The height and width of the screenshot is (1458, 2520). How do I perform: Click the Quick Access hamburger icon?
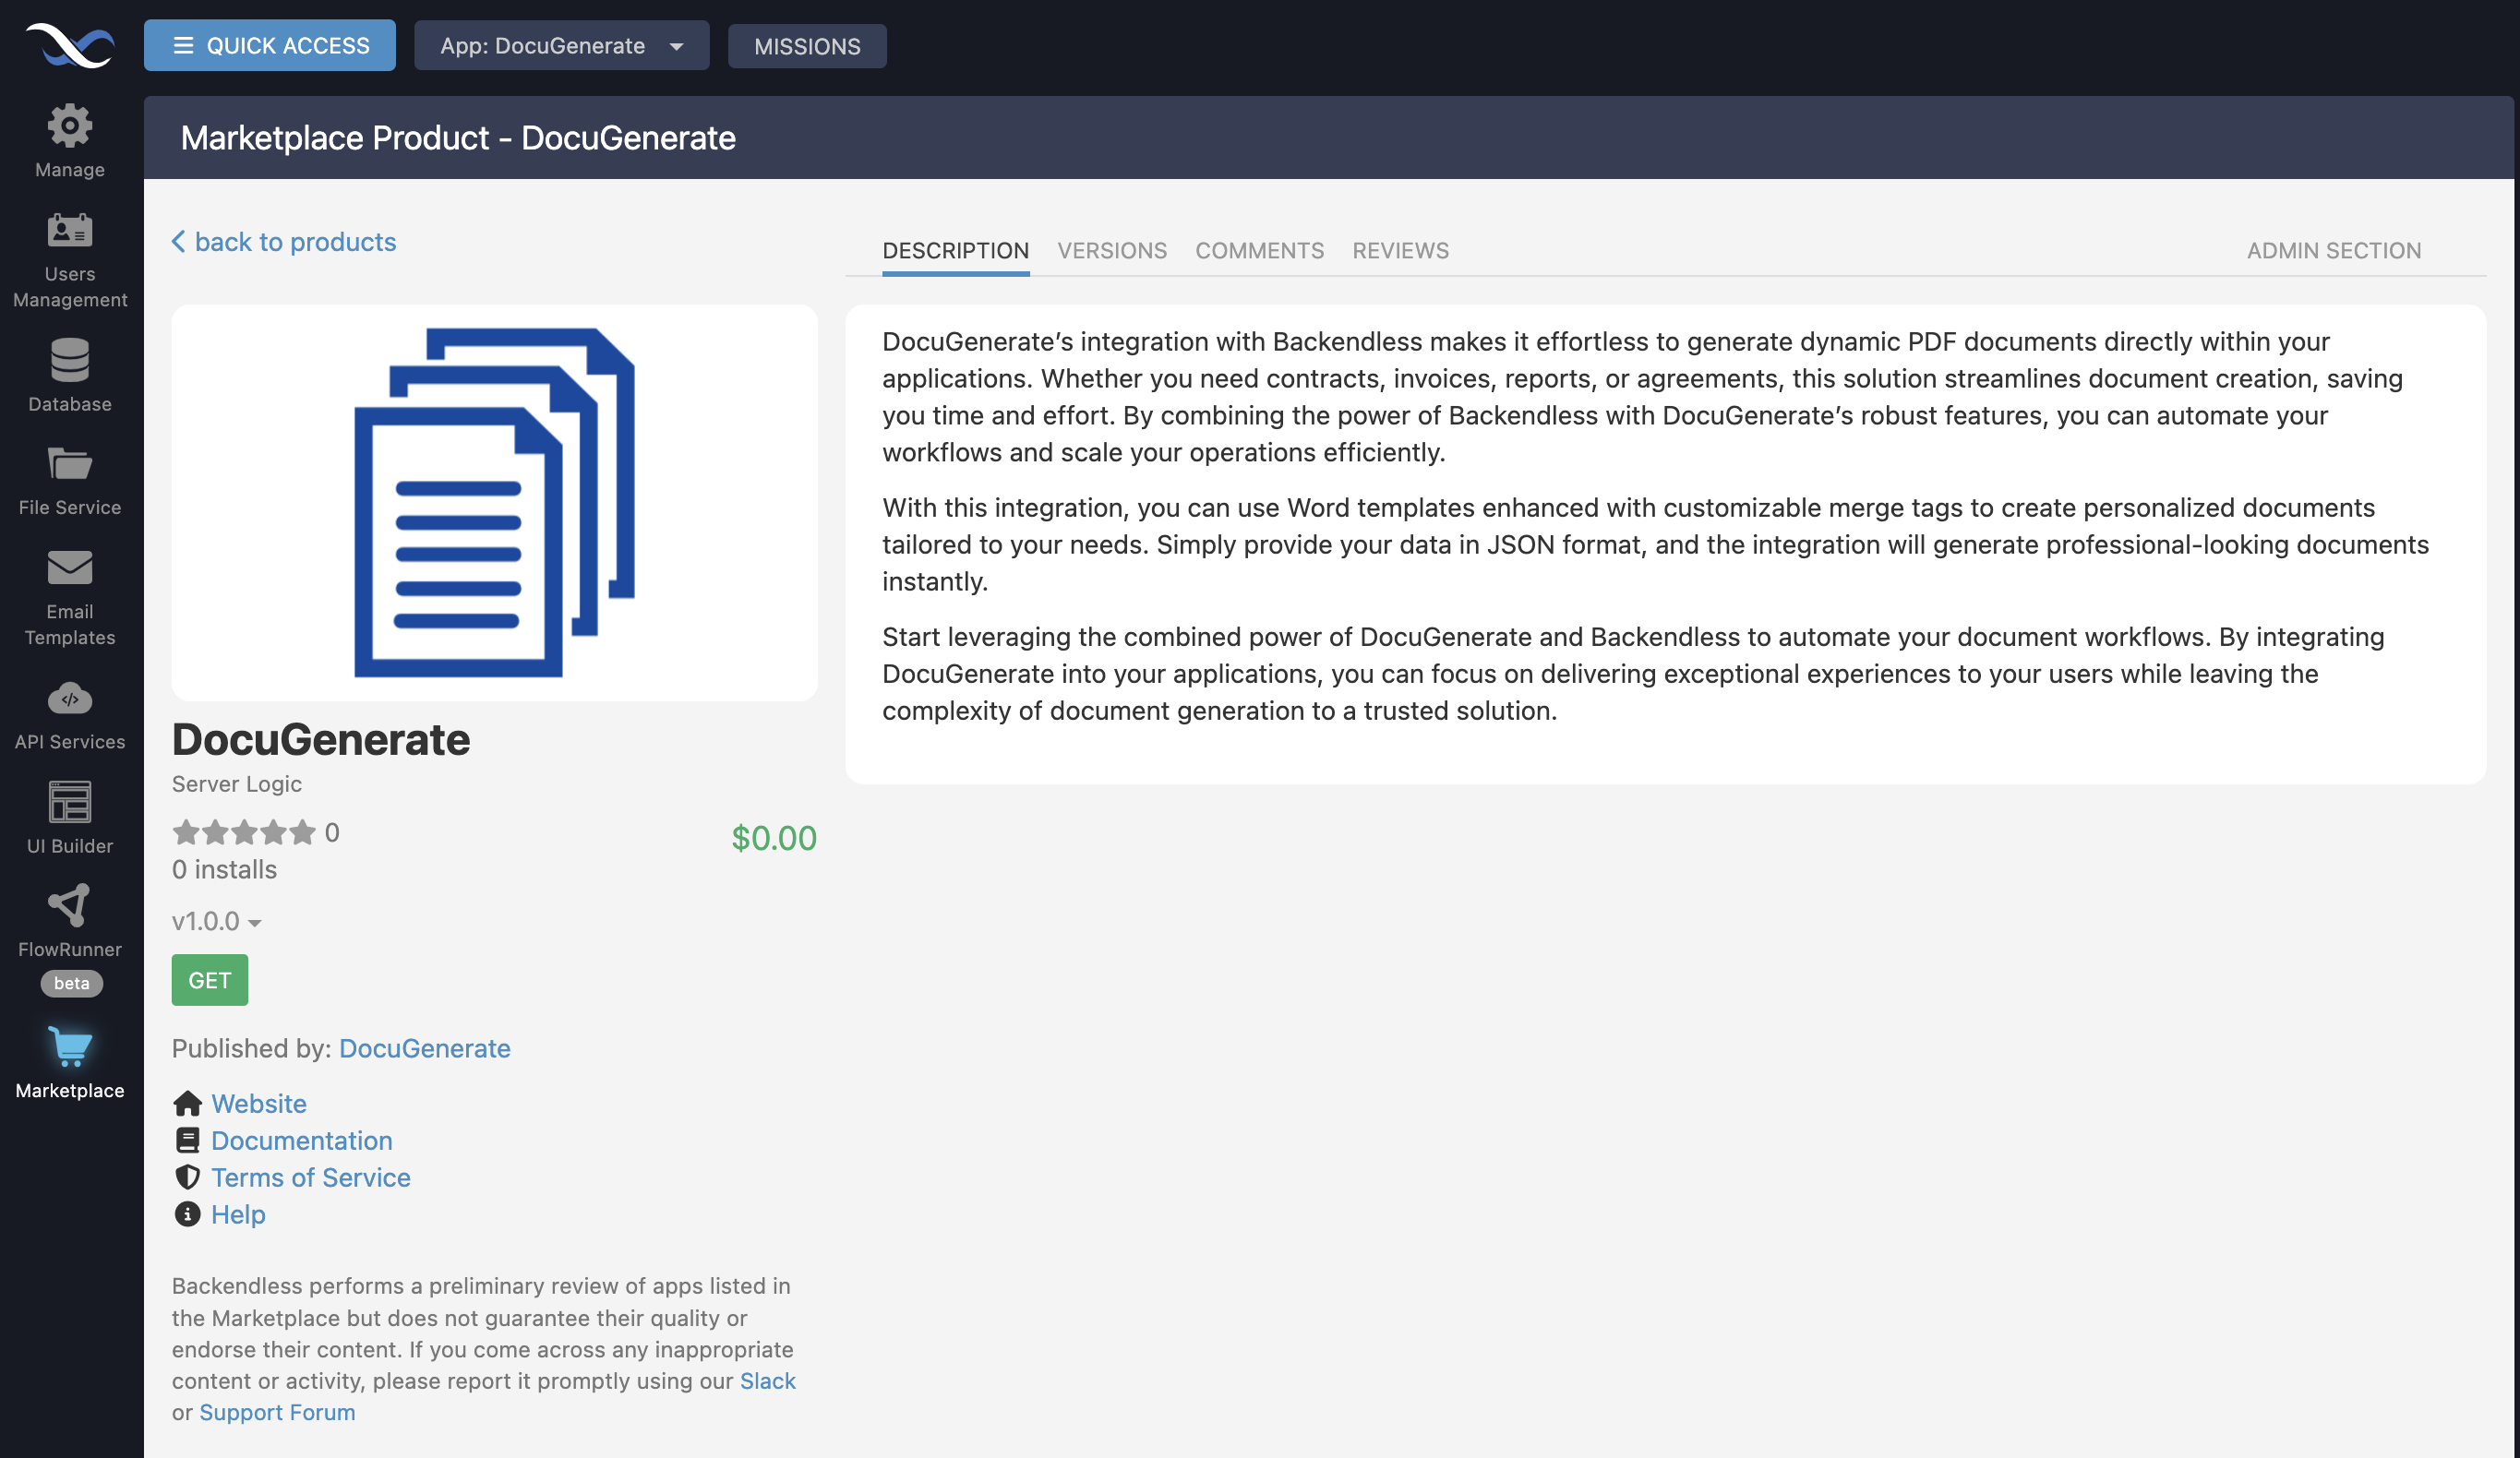click(183, 46)
